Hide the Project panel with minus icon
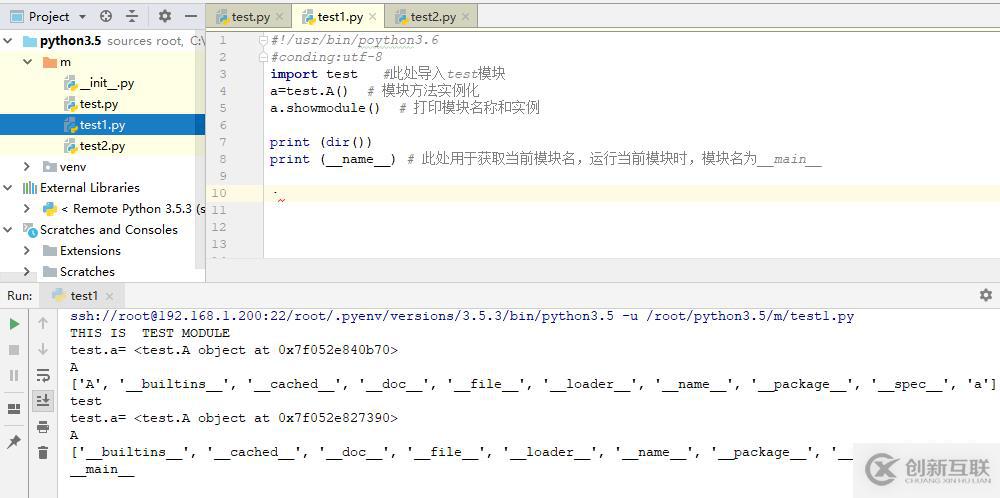 click(x=190, y=16)
